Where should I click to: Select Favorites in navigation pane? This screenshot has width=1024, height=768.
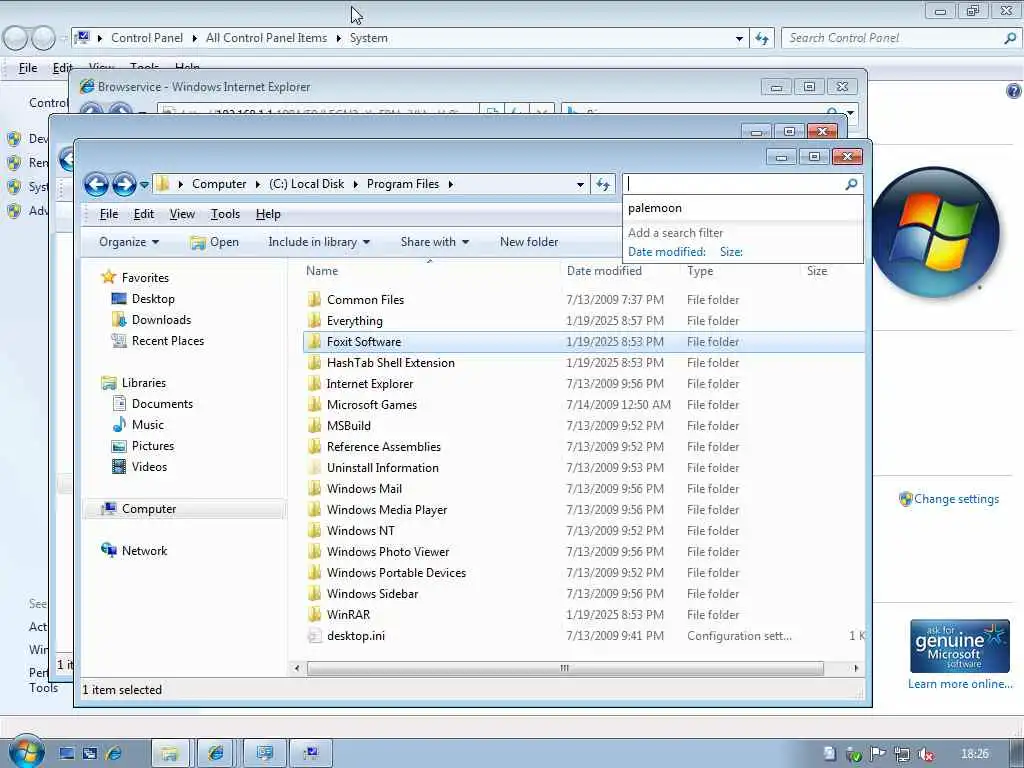tap(145, 278)
